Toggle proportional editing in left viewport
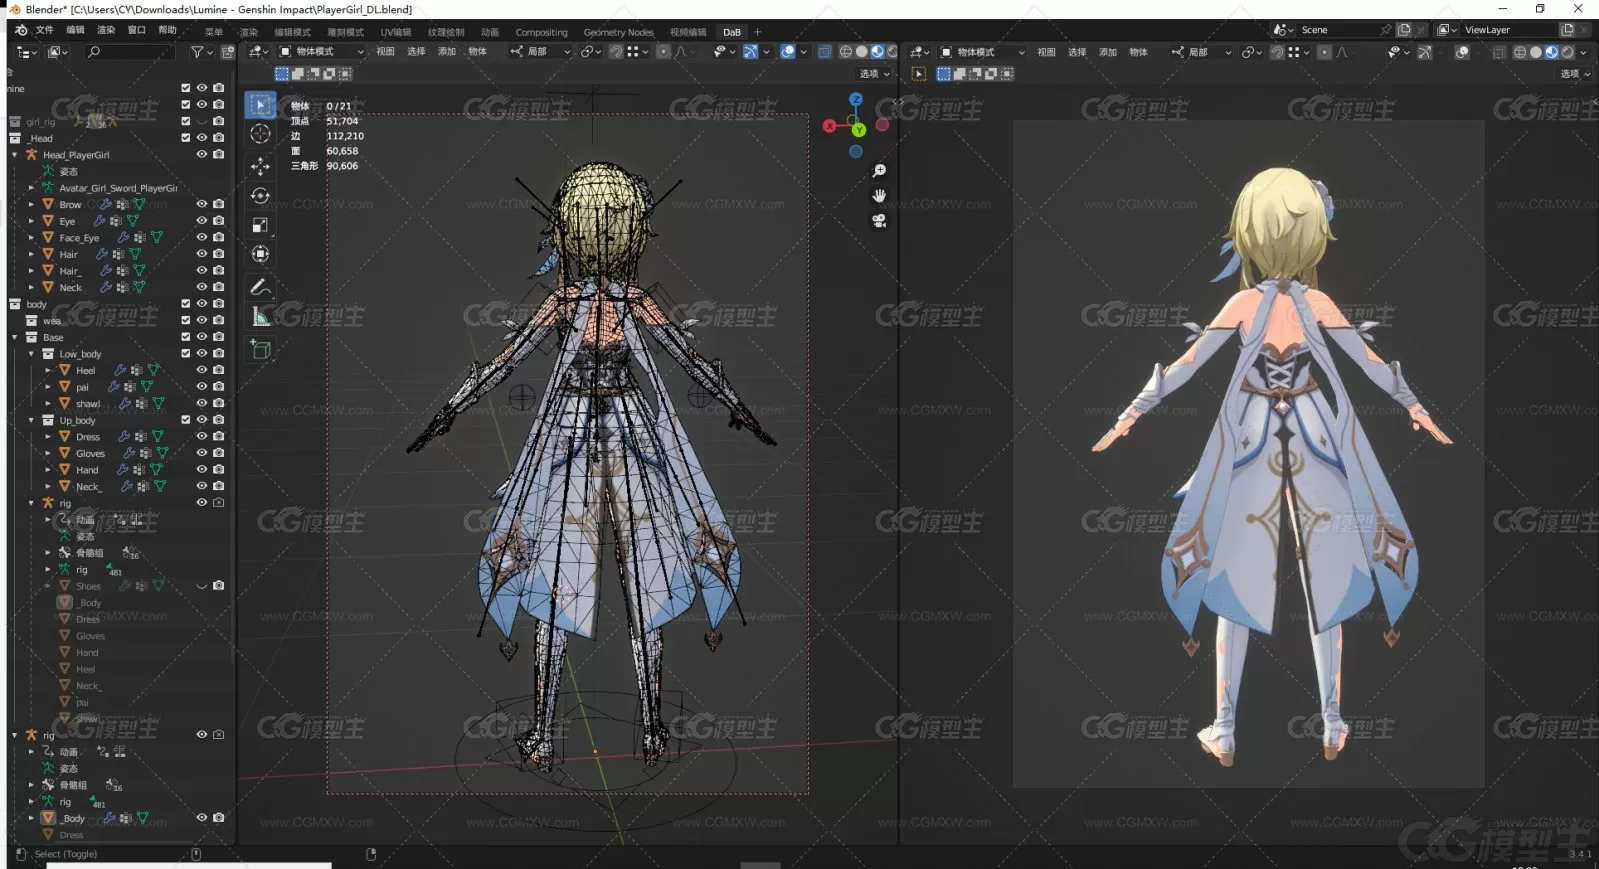The height and width of the screenshot is (869, 1599). [663, 52]
